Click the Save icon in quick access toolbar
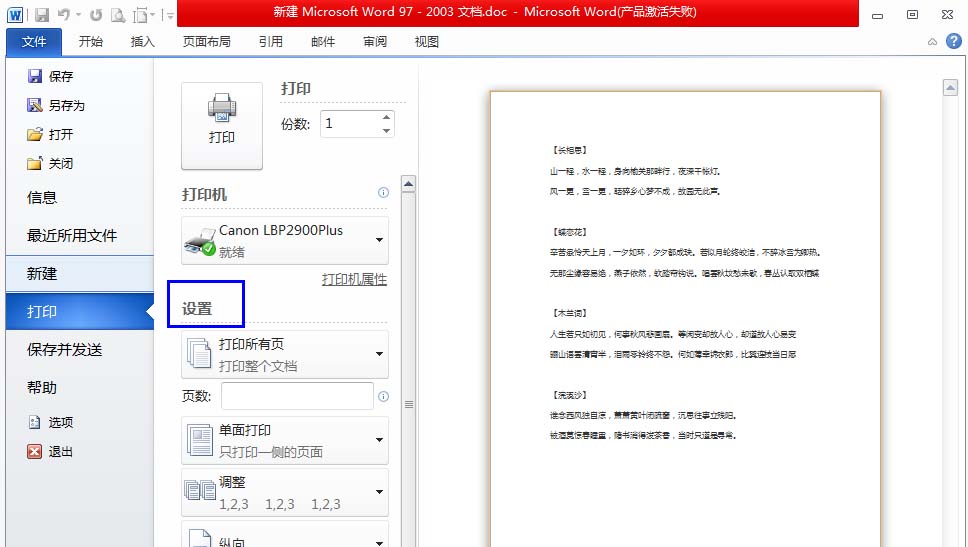The height and width of the screenshot is (547, 968). point(42,15)
